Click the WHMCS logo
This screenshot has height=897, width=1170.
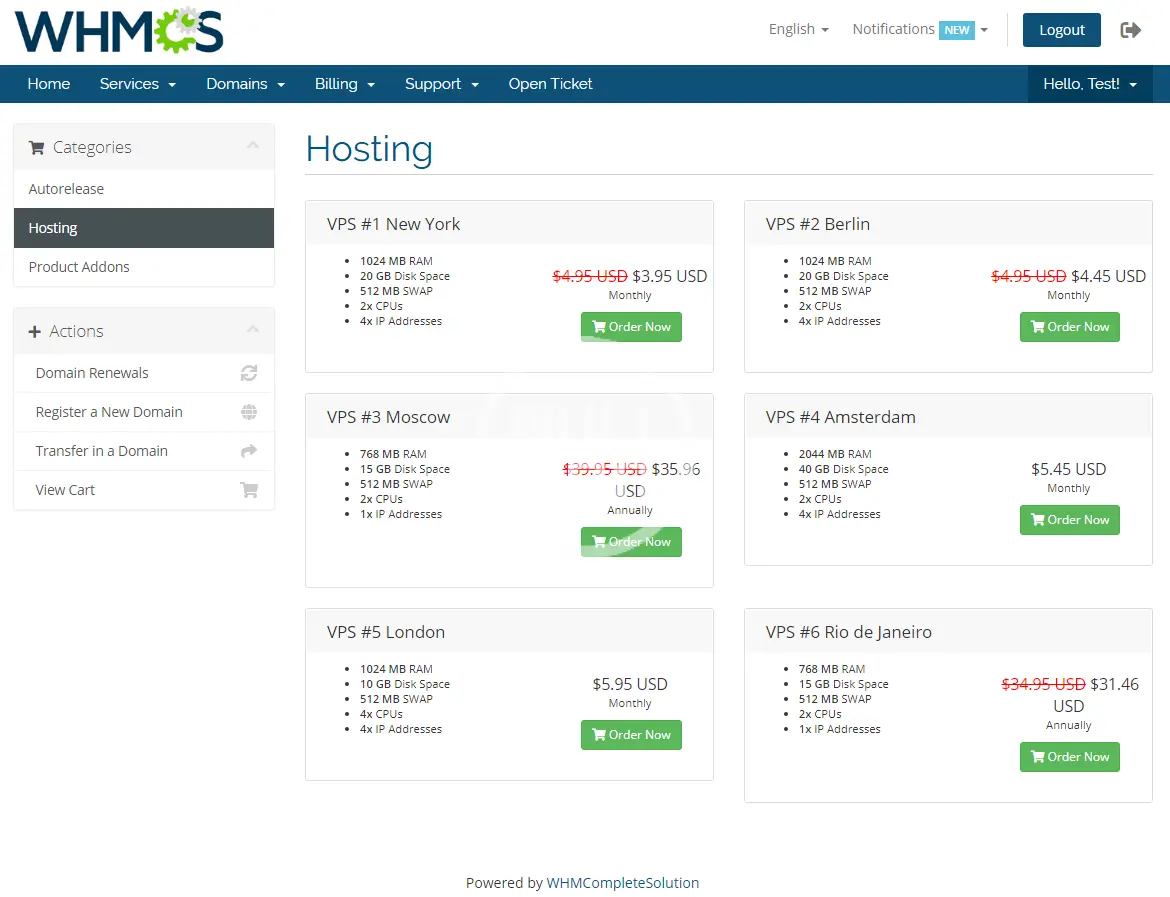(119, 30)
